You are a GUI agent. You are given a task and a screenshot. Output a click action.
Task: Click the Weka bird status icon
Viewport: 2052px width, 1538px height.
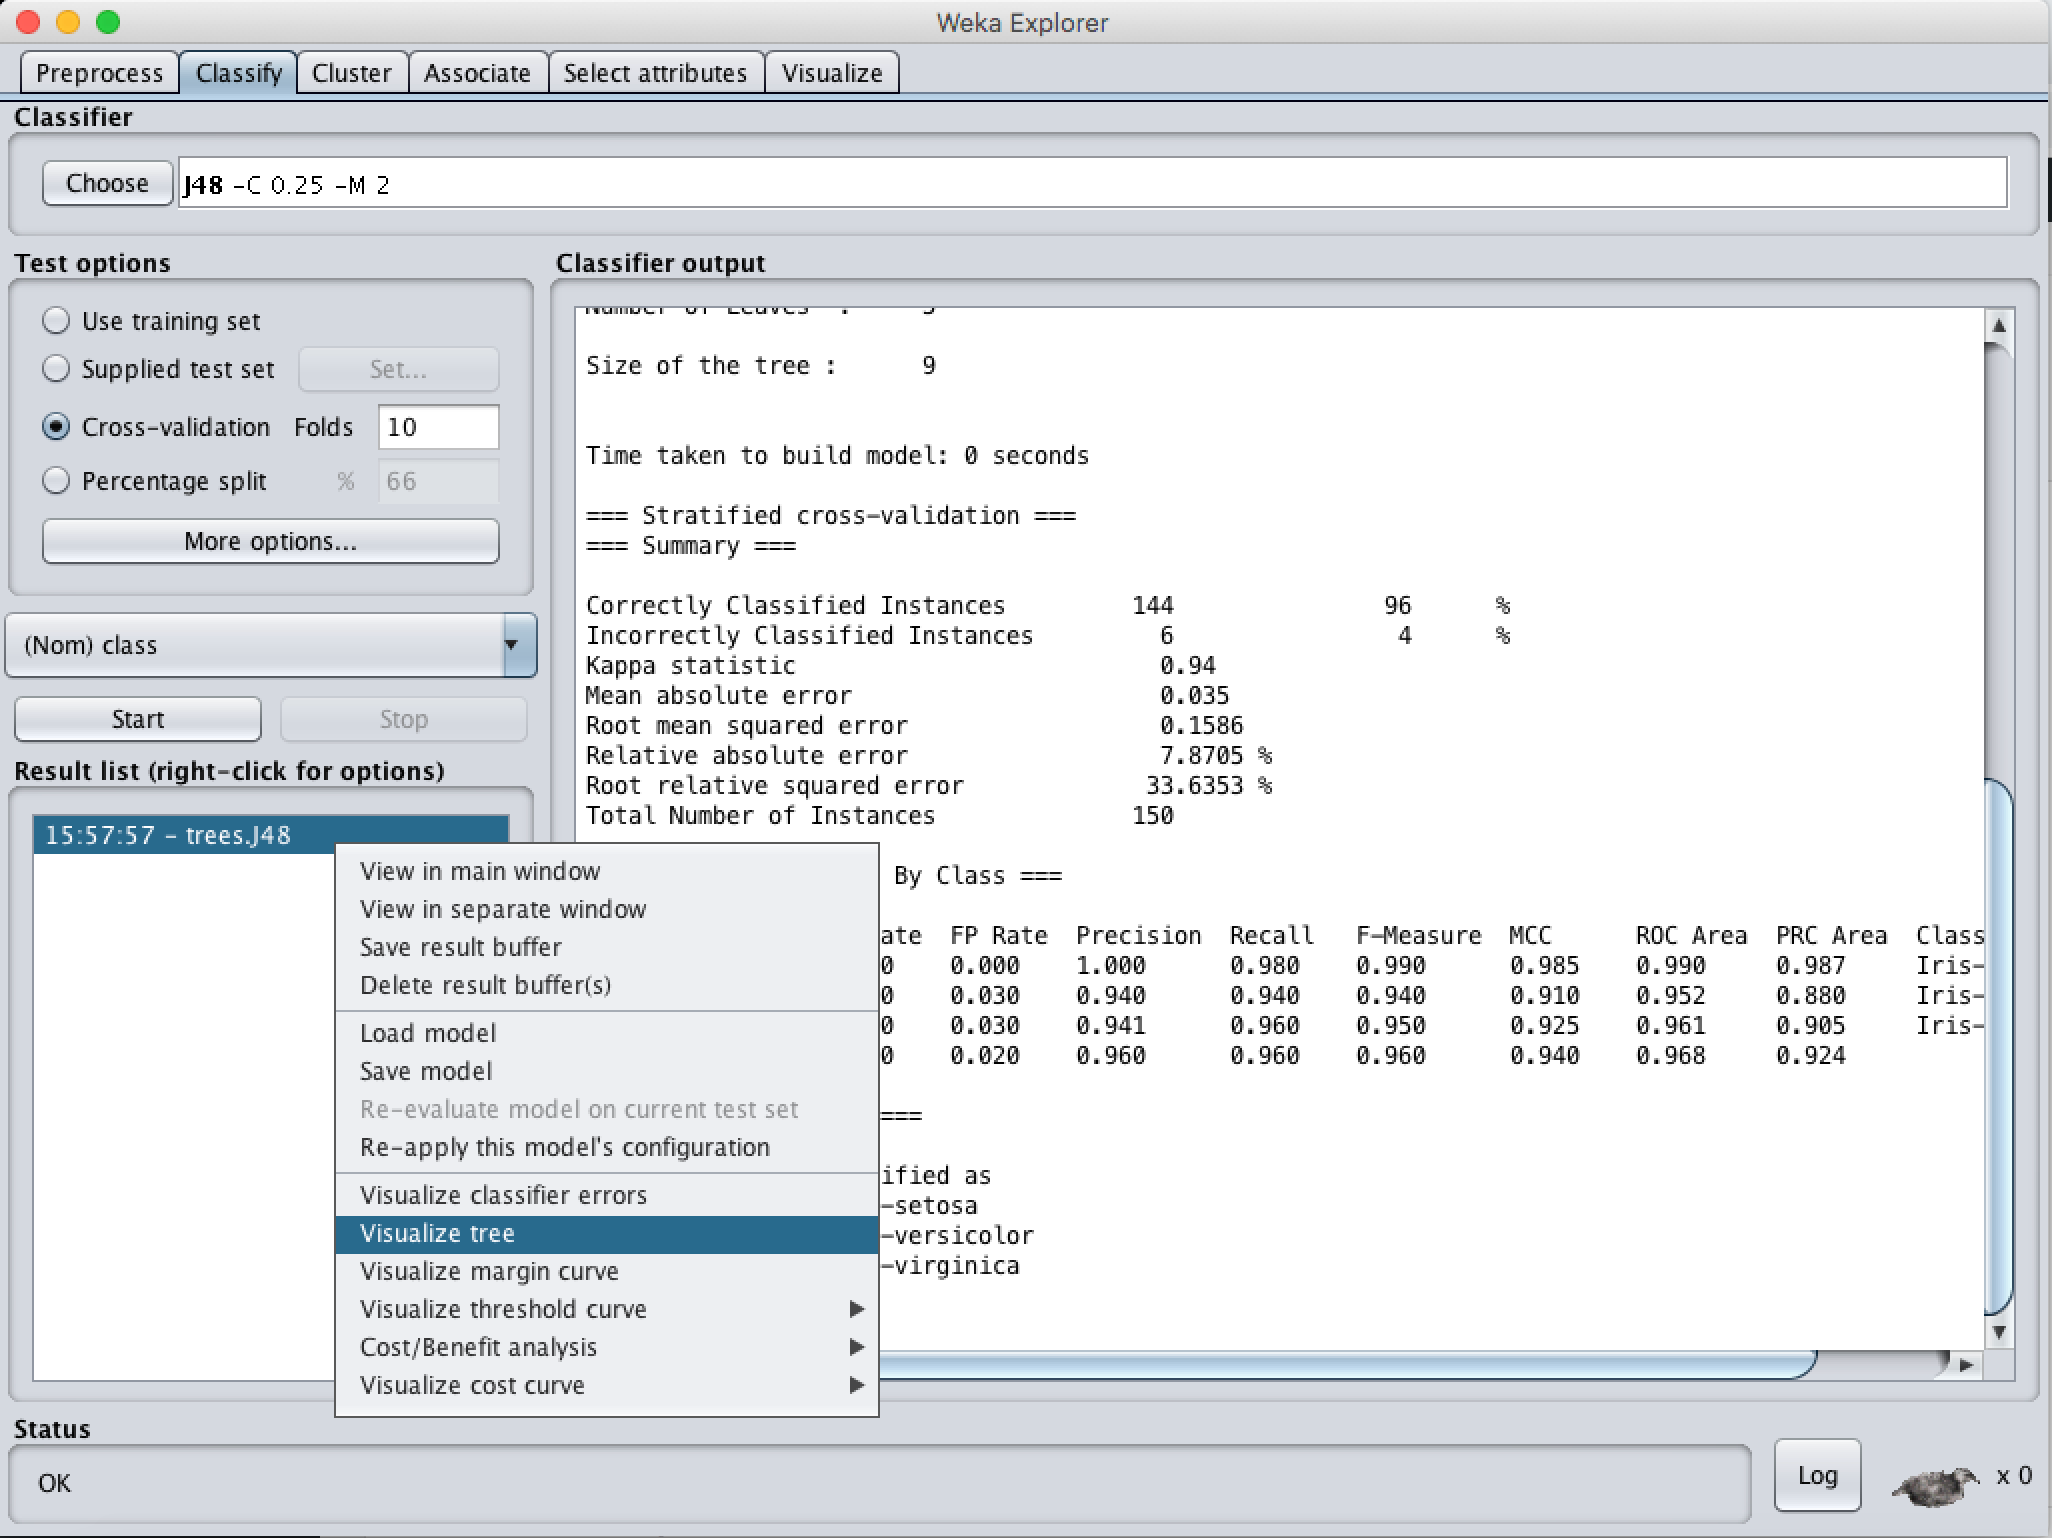(1935, 1485)
